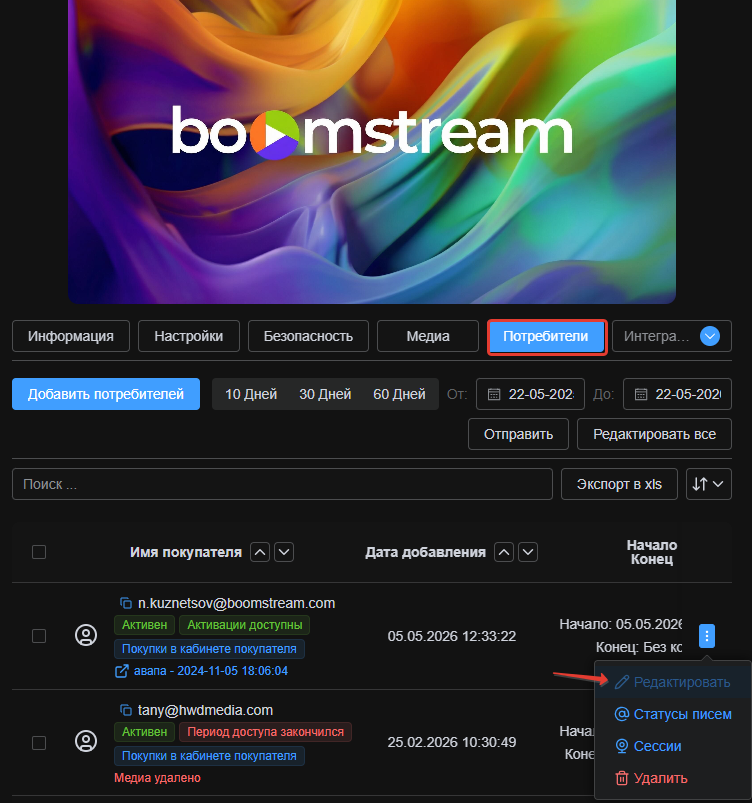Select the Потребители tab

pos(547,336)
